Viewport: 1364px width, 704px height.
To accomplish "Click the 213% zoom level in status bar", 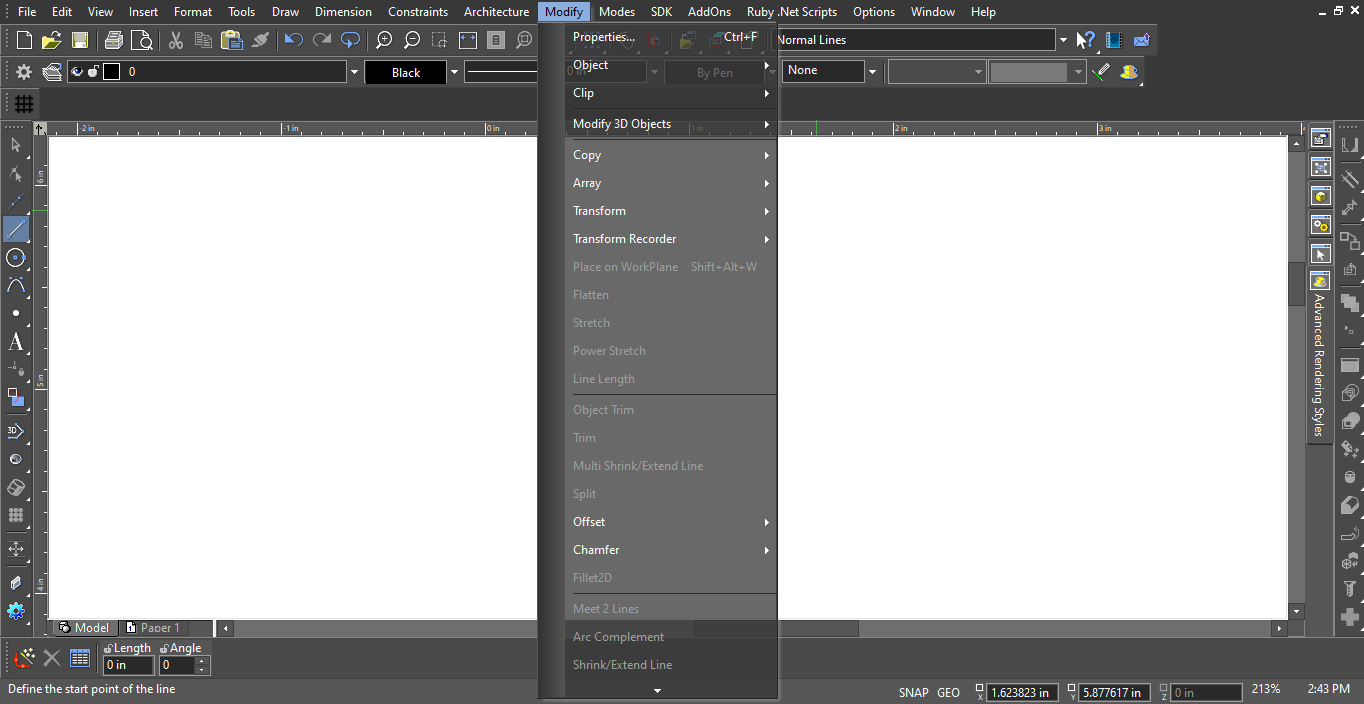I will tap(1265, 690).
